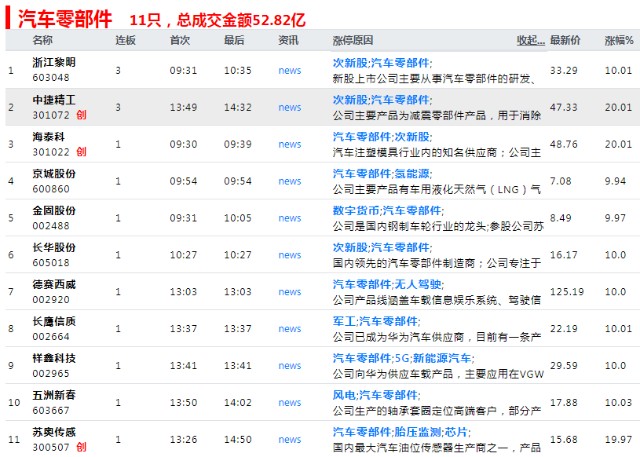Image resolution: width=640 pixels, height=457 pixels.
Task: Open the news link for 长华股份
Action: pyautogui.click(x=290, y=255)
